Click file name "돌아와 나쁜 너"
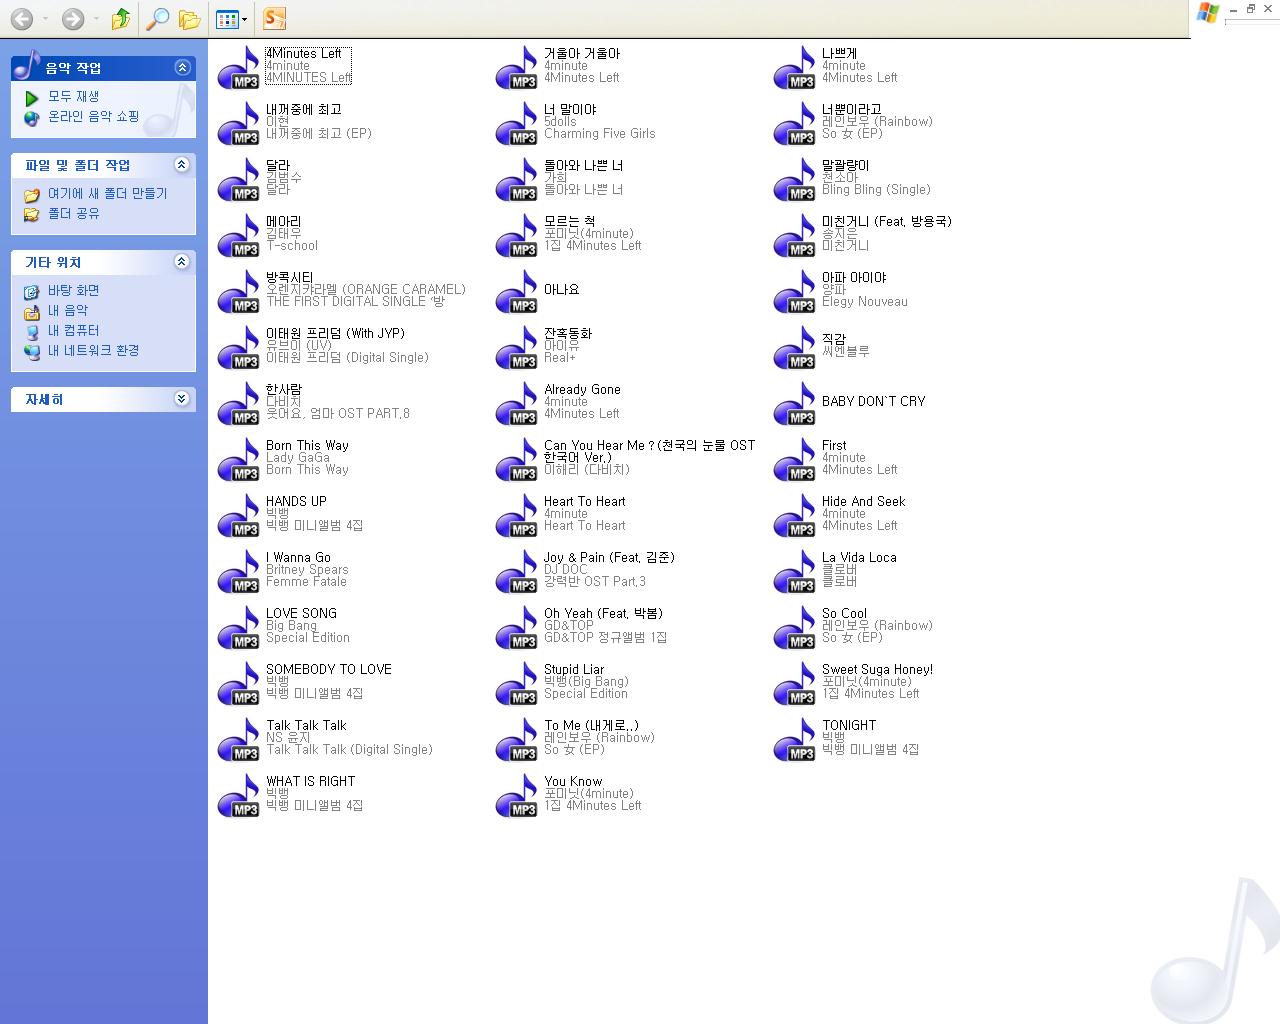1280x1024 pixels. pyautogui.click(x=583, y=166)
